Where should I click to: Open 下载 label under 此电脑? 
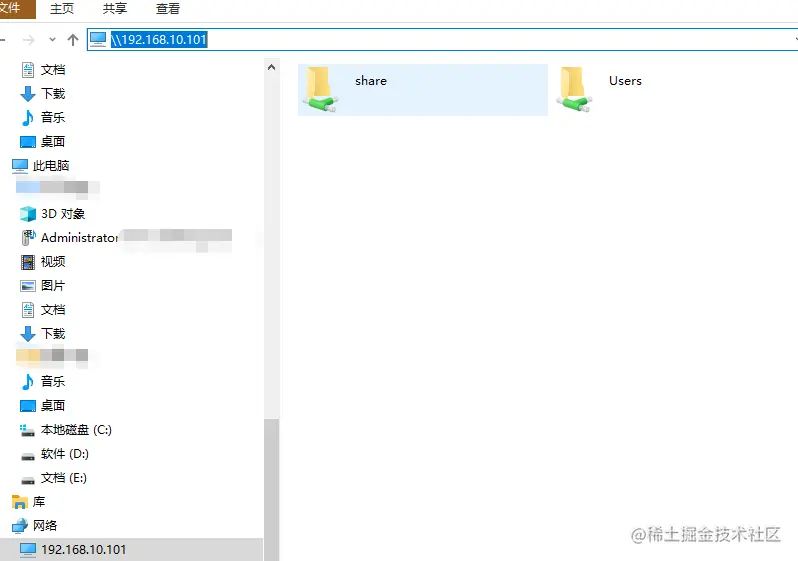(53, 334)
